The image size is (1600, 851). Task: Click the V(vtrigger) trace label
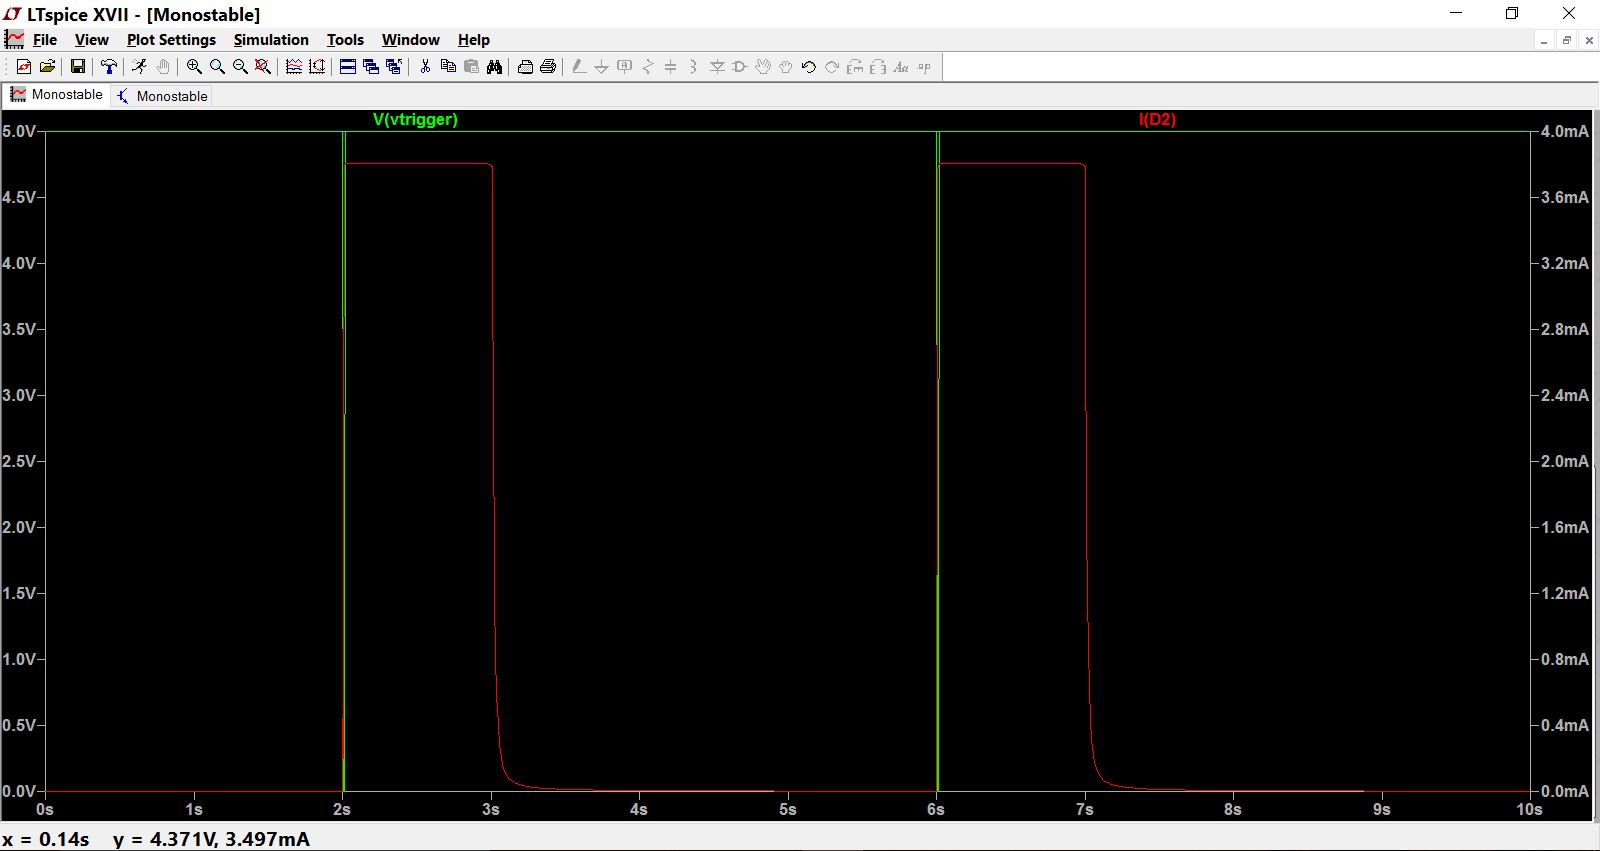coord(415,119)
